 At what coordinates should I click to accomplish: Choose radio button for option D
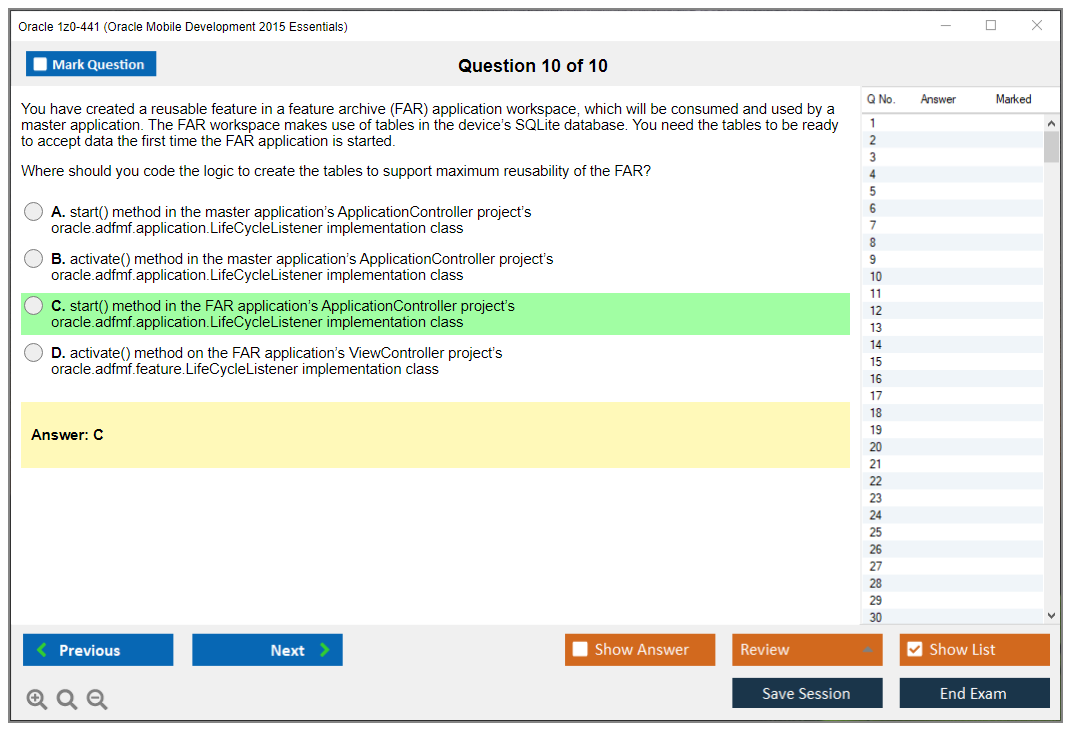[34, 352]
